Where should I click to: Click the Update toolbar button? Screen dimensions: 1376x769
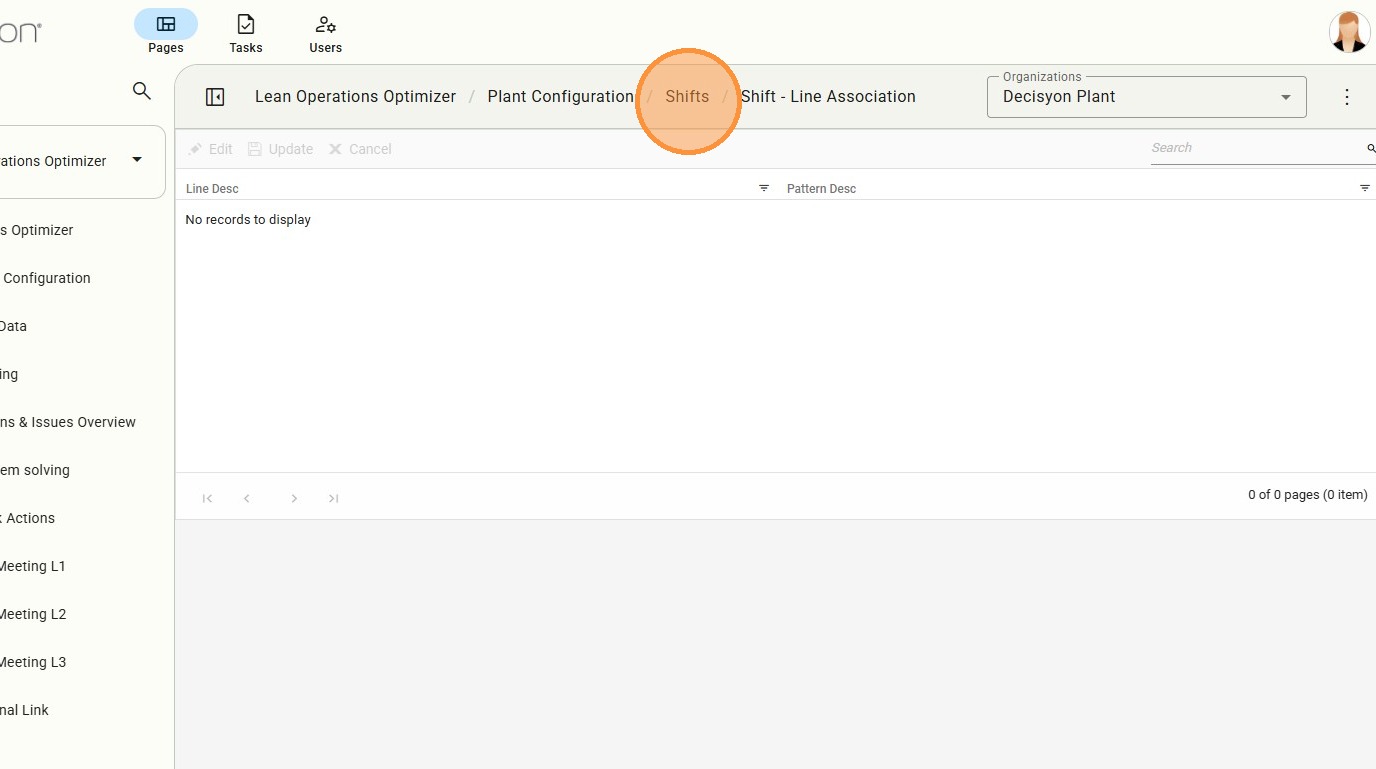(x=281, y=149)
